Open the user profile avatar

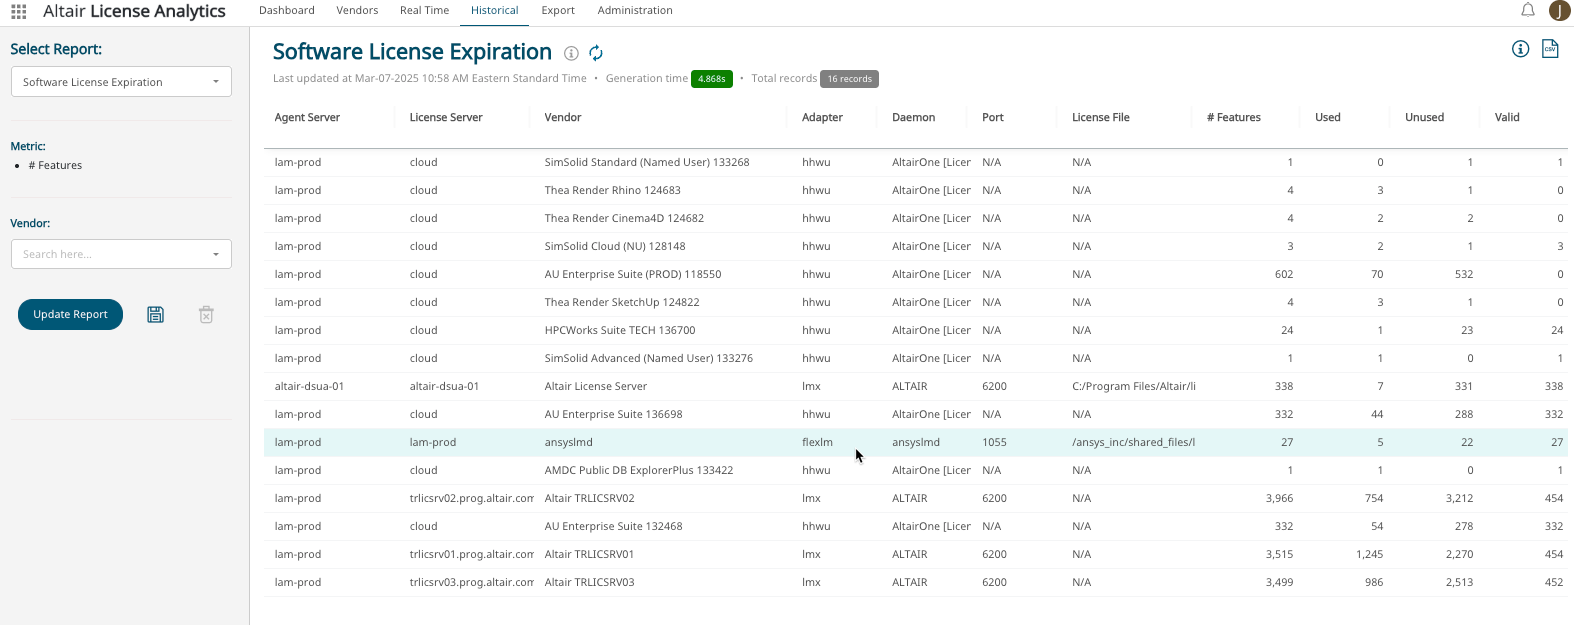[1559, 11]
